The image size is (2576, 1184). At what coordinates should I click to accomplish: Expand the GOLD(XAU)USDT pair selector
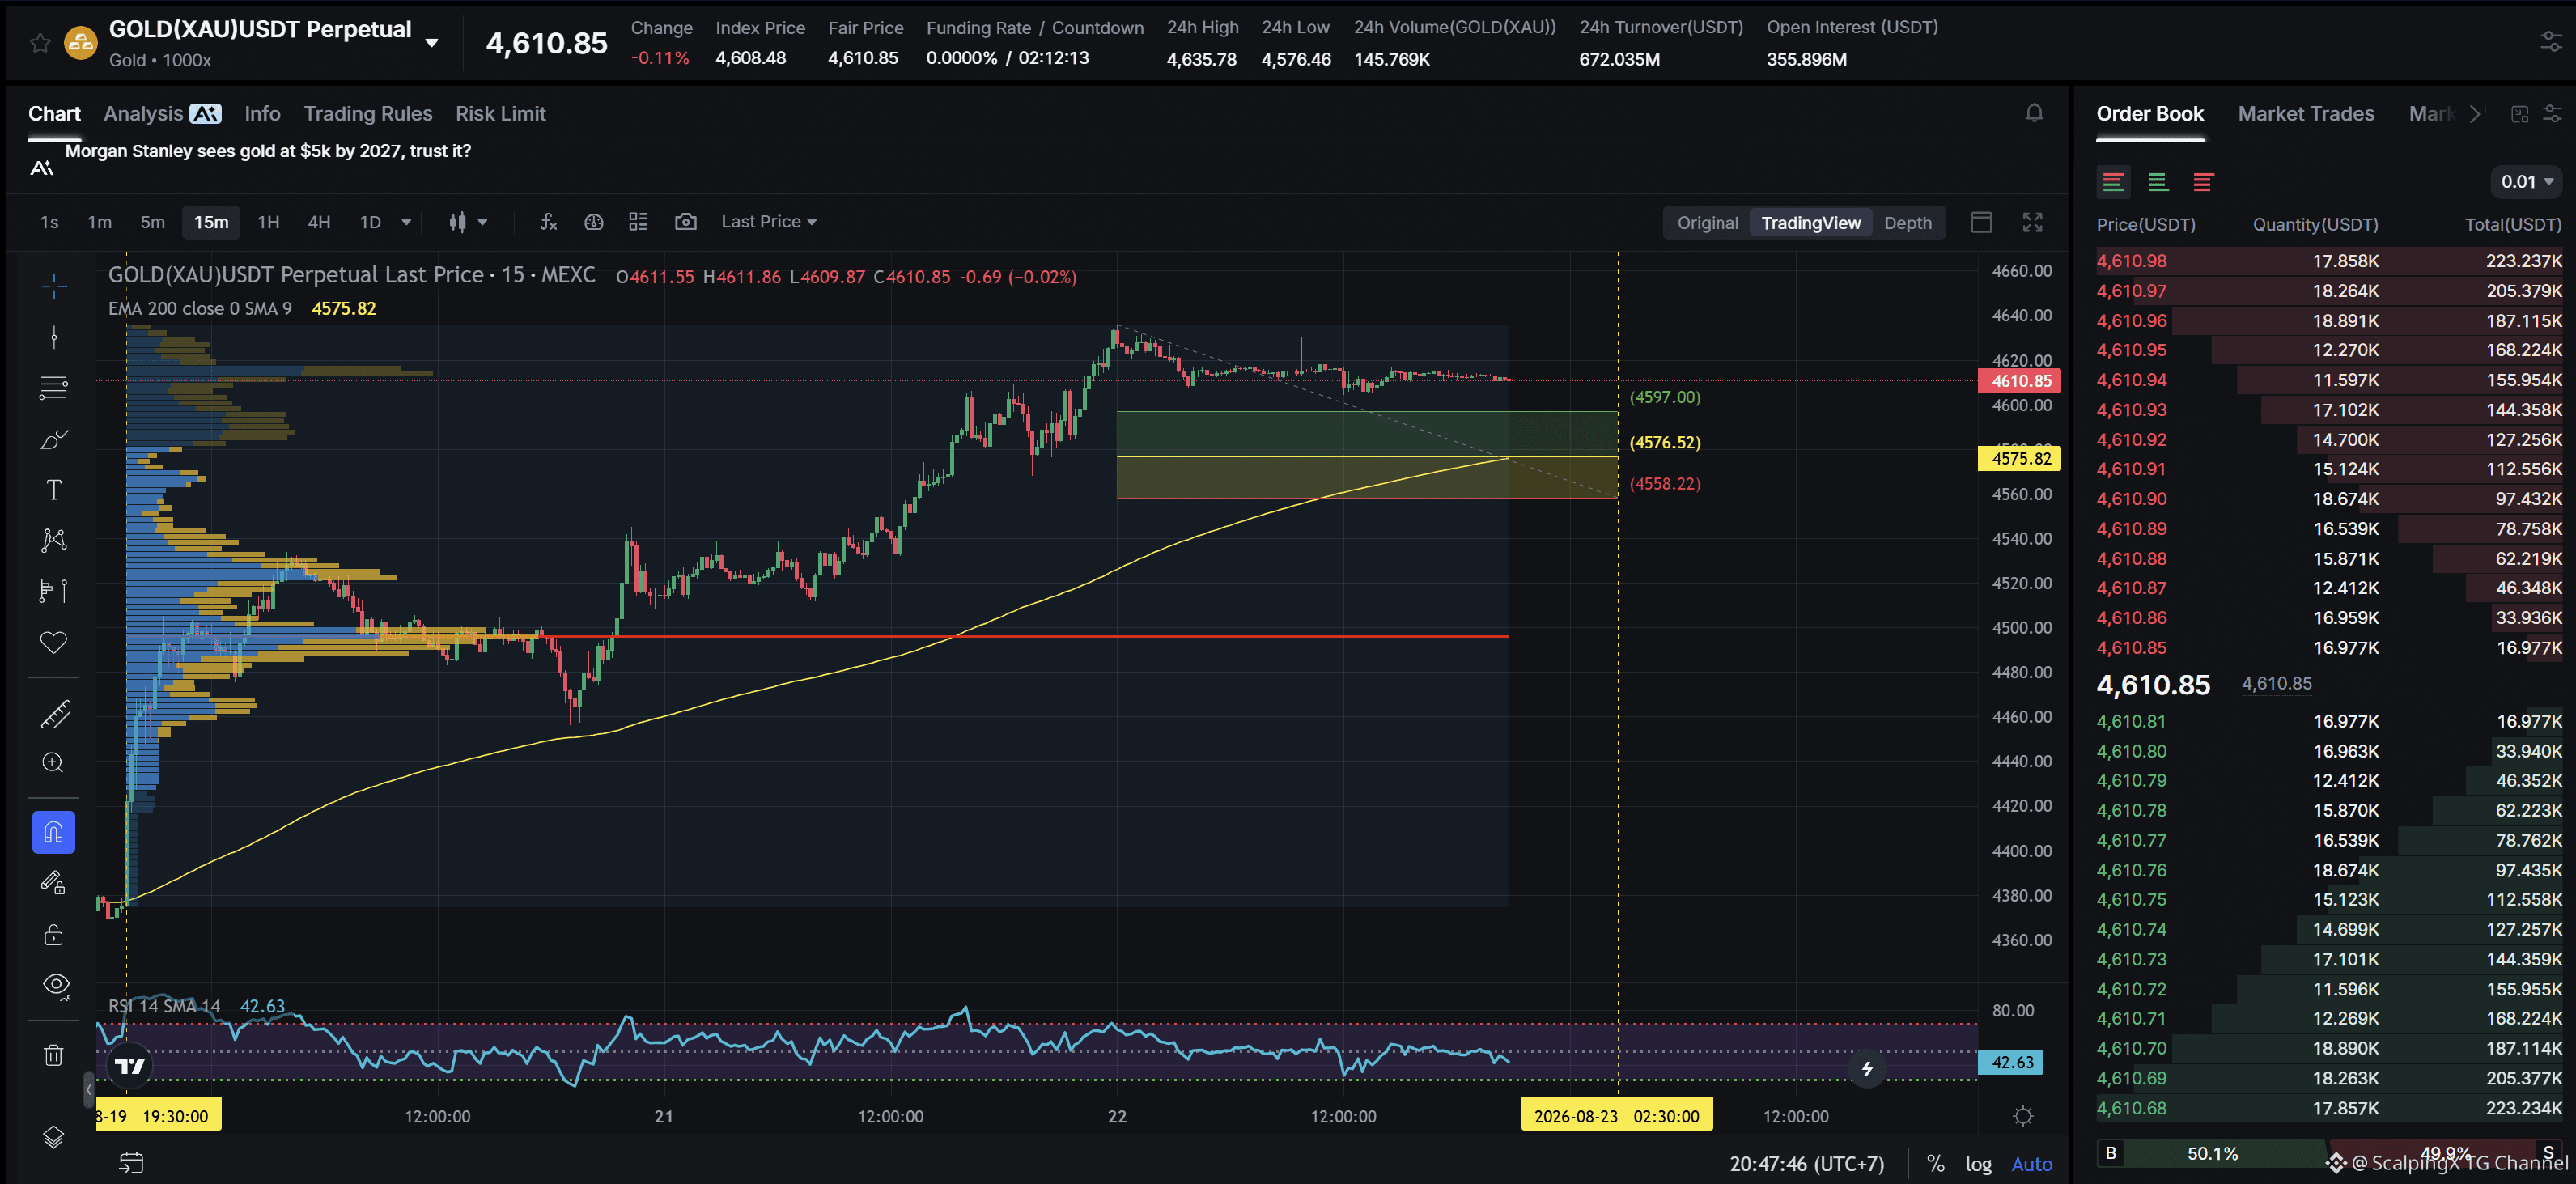[x=432, y=43]
